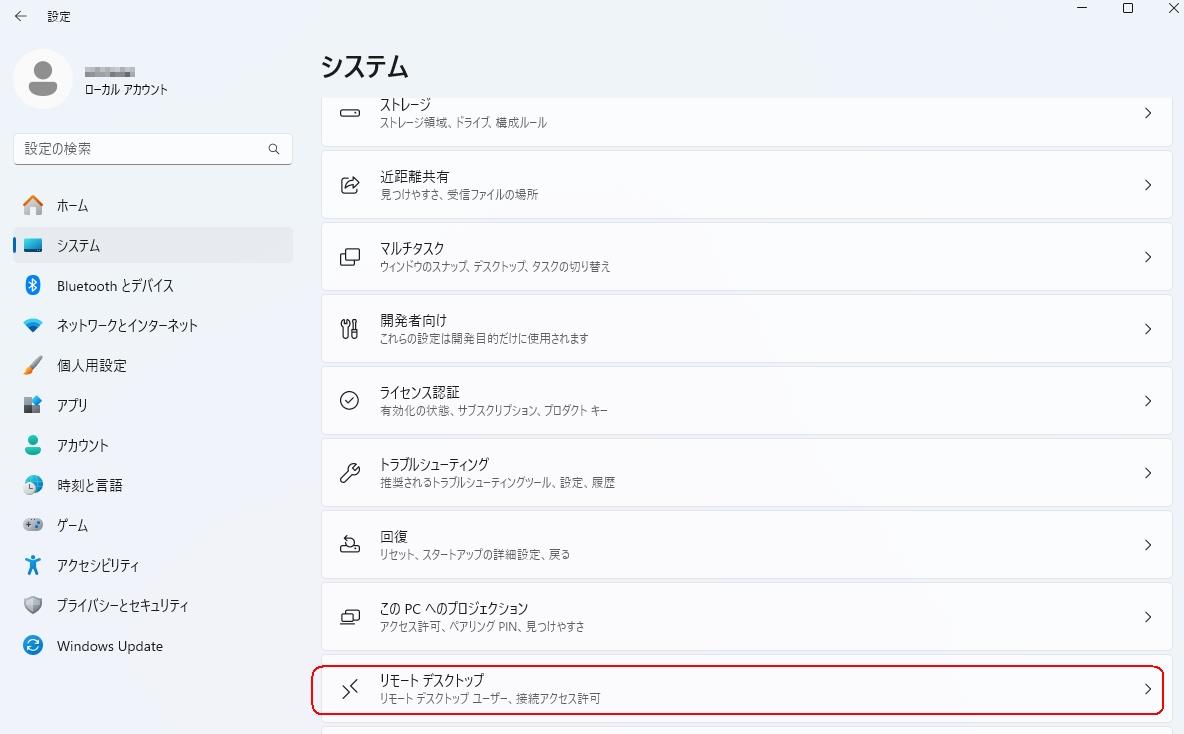
Task: Click the License activation checkmark icon
Action: (350, 400)
